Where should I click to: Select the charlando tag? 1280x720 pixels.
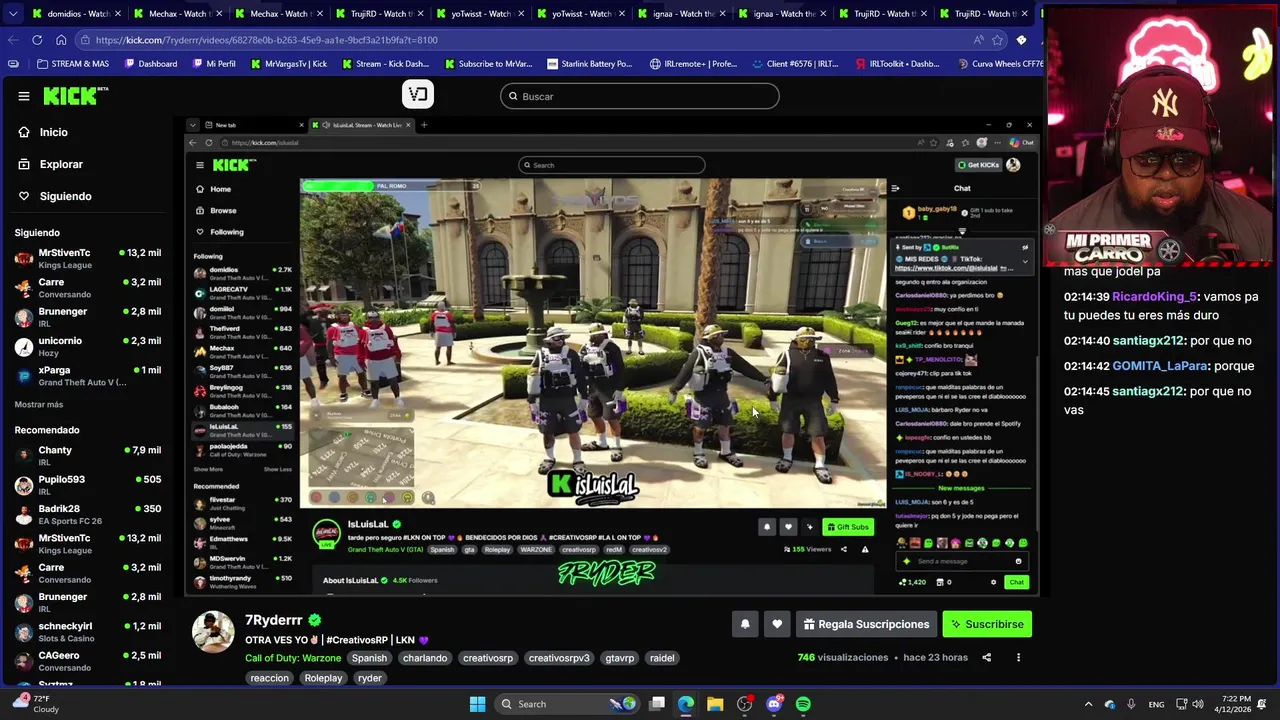coord(425,658)
